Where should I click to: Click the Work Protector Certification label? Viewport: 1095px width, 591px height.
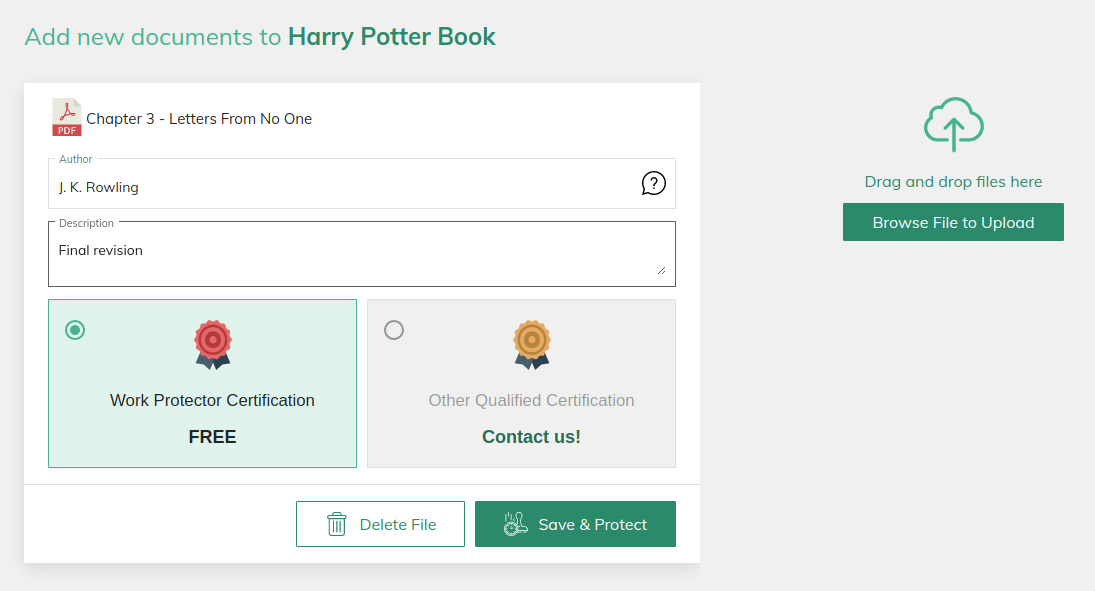click(x=212, y=400)
